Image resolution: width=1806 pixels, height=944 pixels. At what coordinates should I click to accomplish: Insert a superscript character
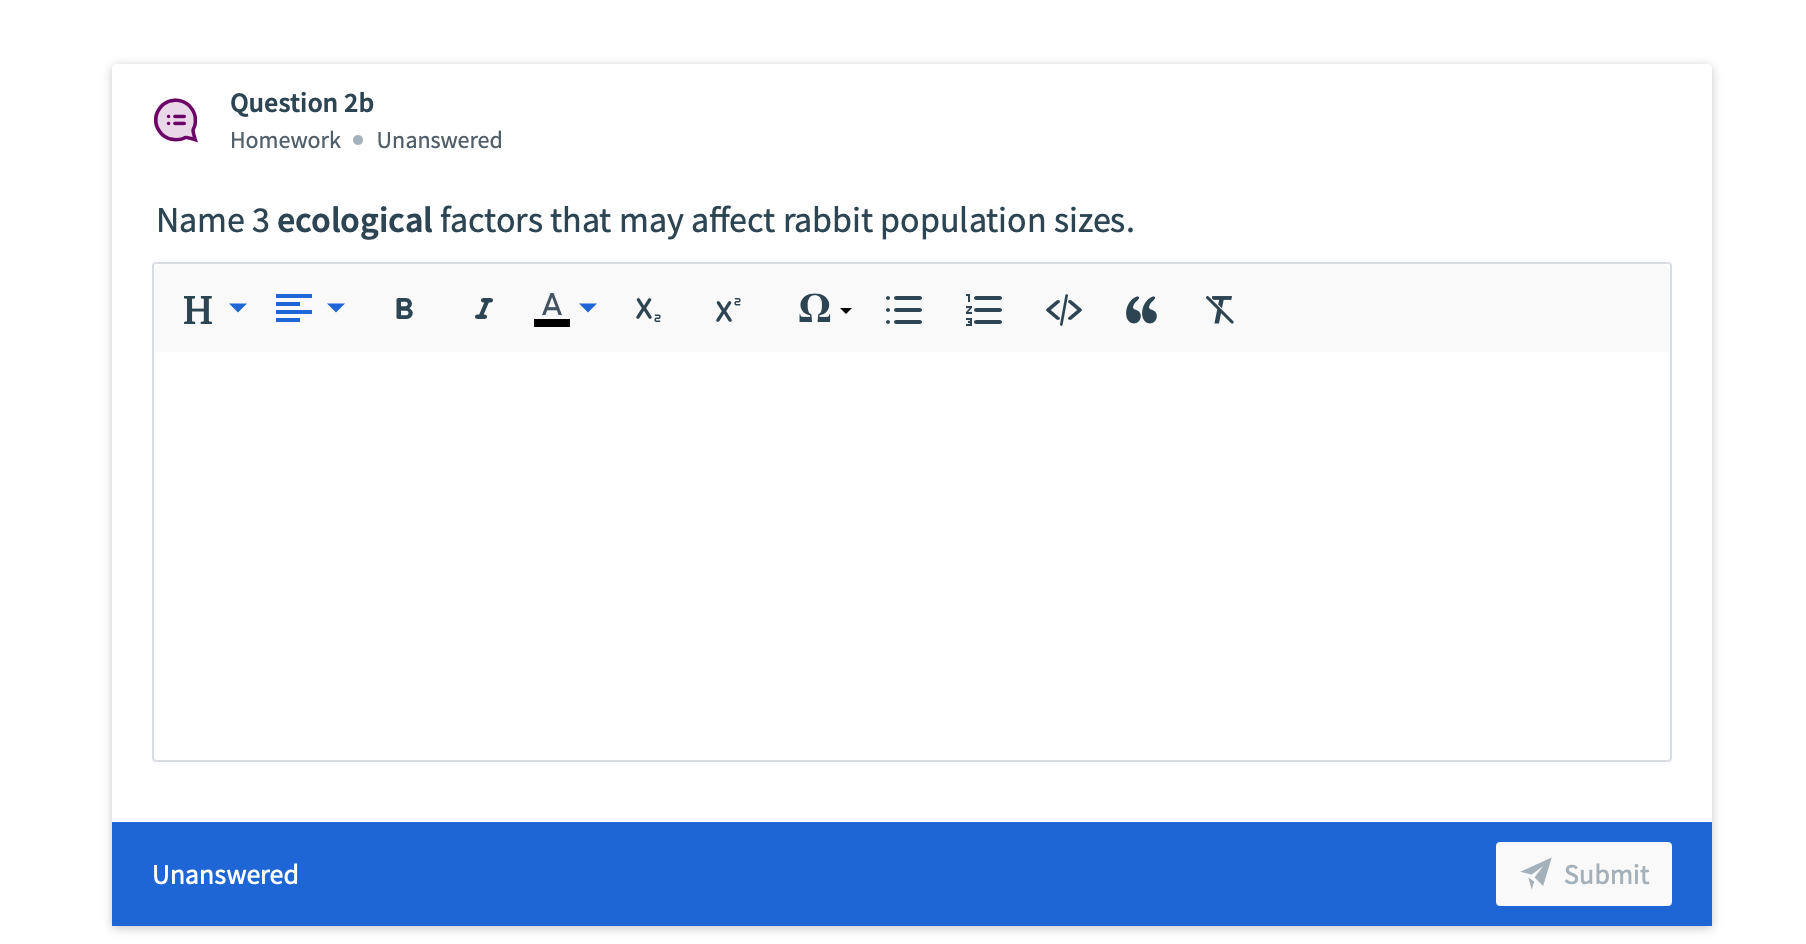pyautogui.click(x=727, y=310)
